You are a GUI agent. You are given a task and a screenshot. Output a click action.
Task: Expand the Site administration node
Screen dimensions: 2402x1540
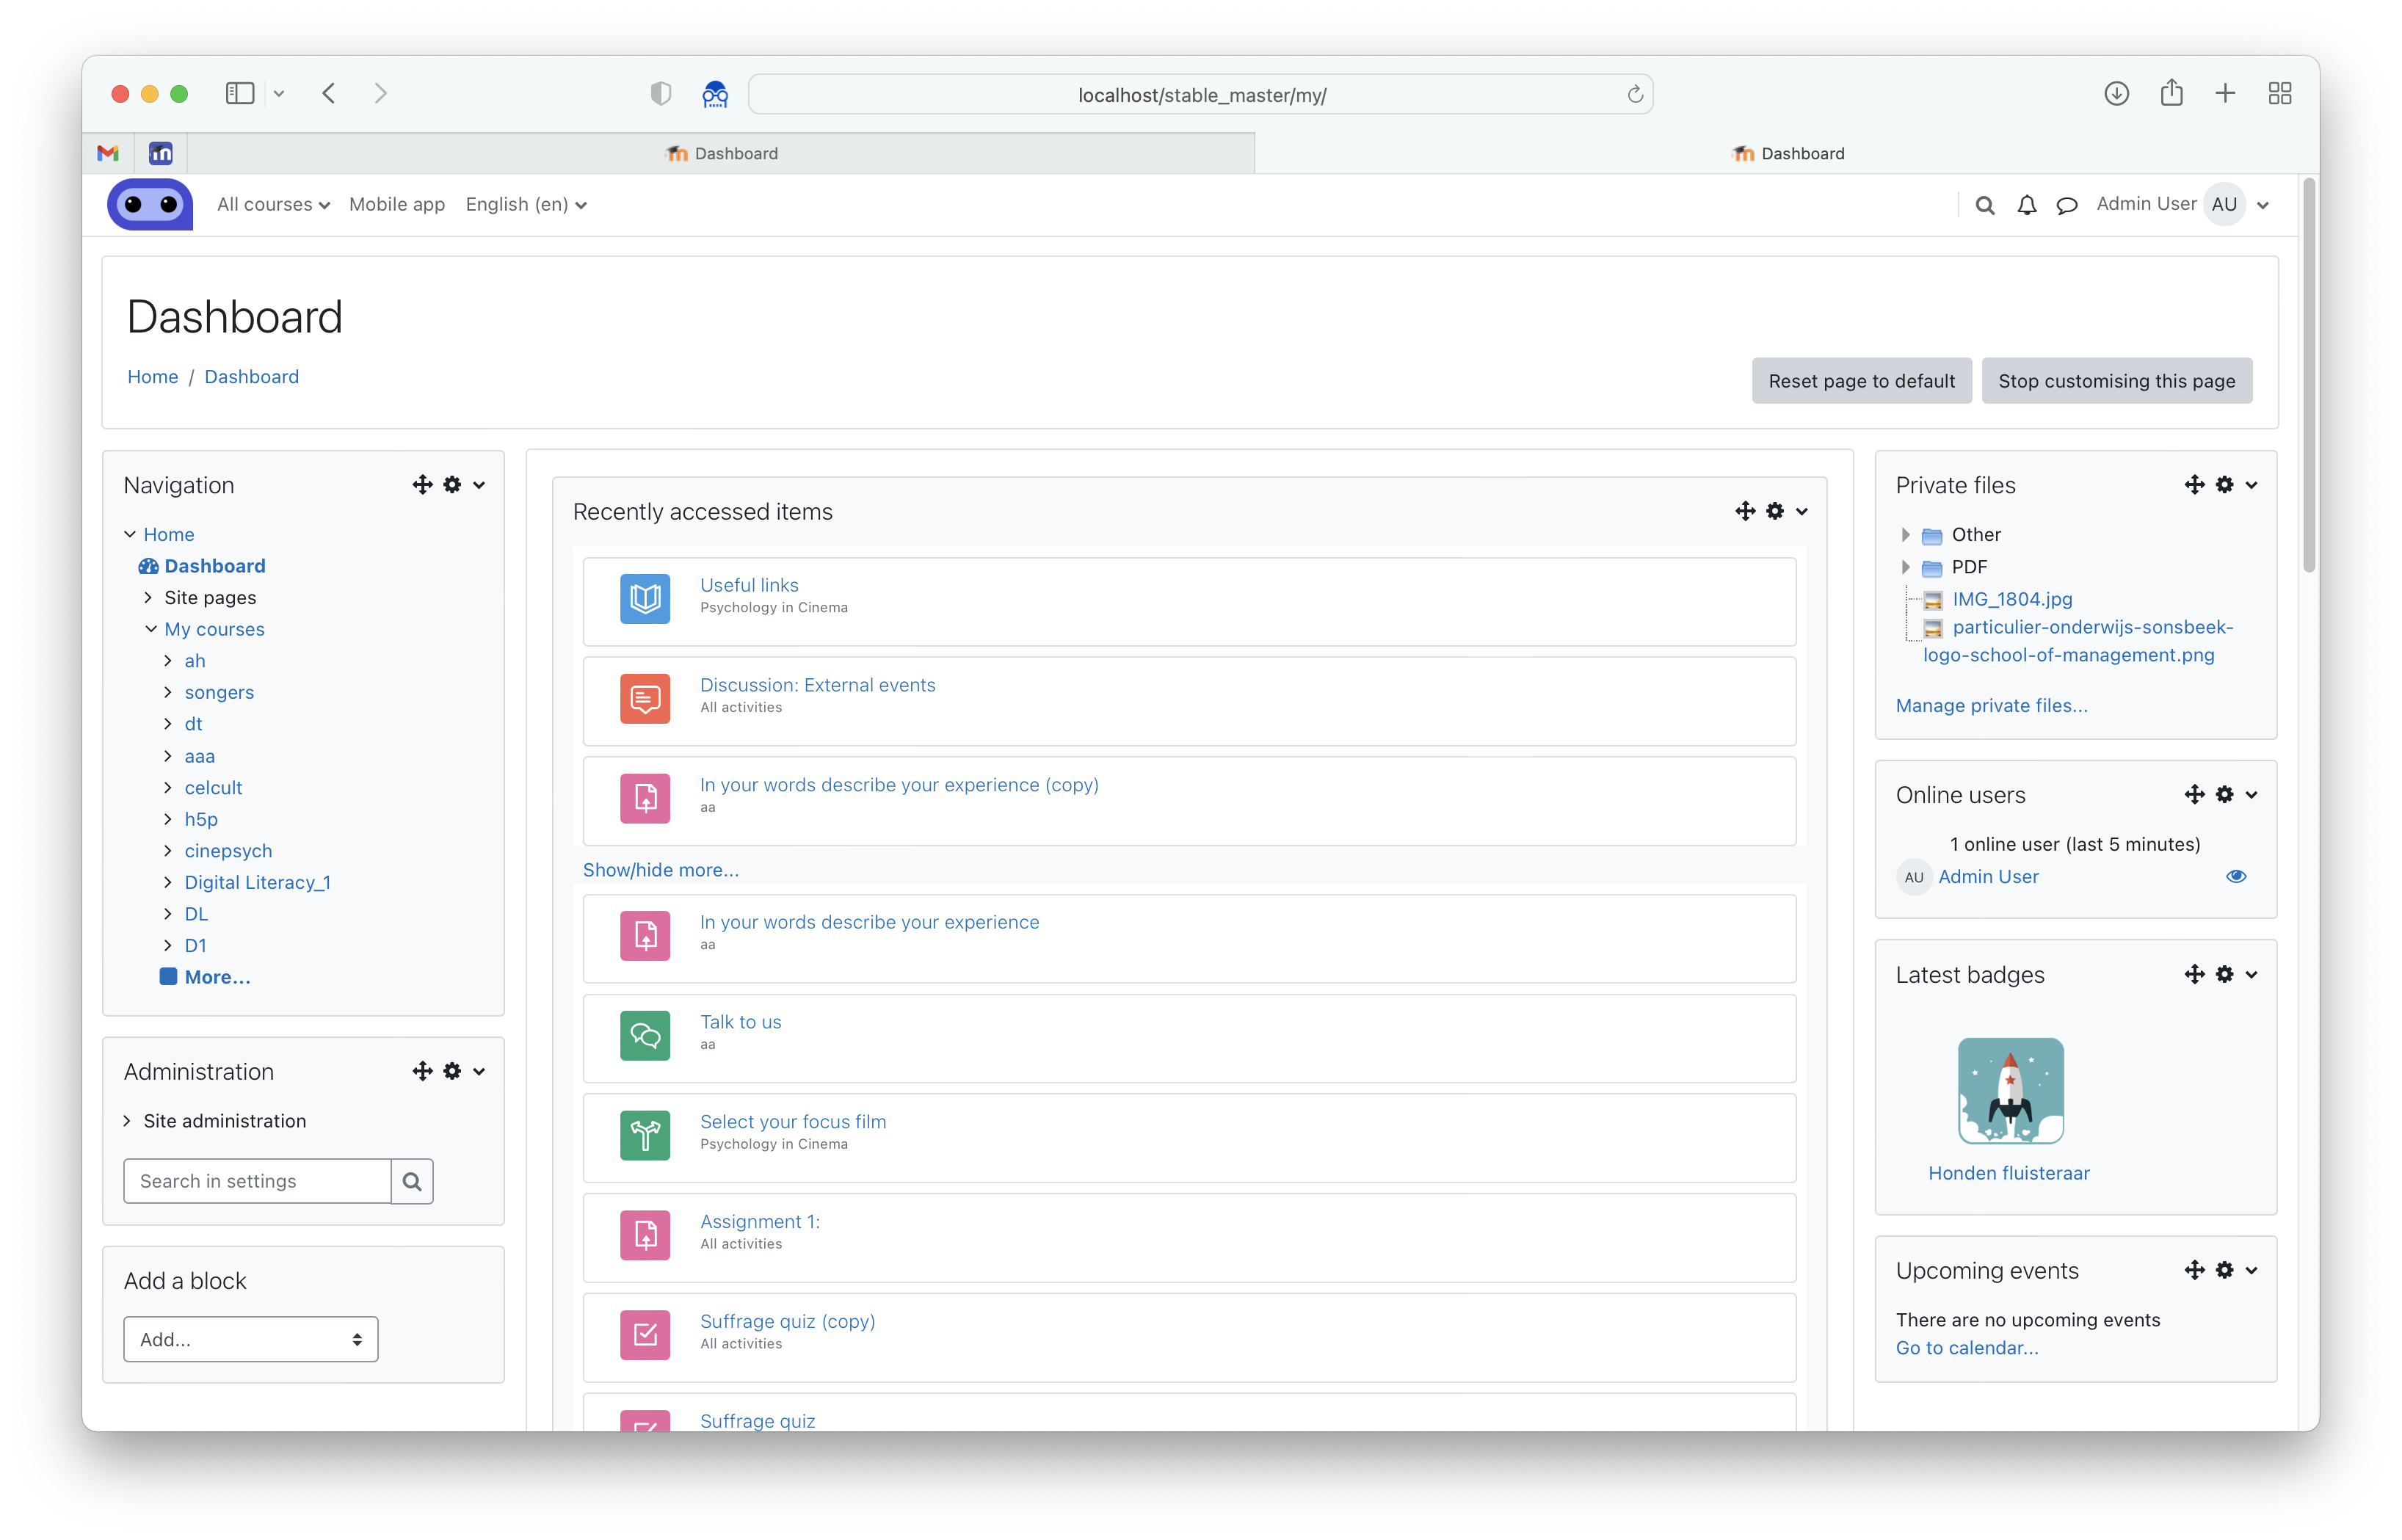click(x=128, y=1121)
